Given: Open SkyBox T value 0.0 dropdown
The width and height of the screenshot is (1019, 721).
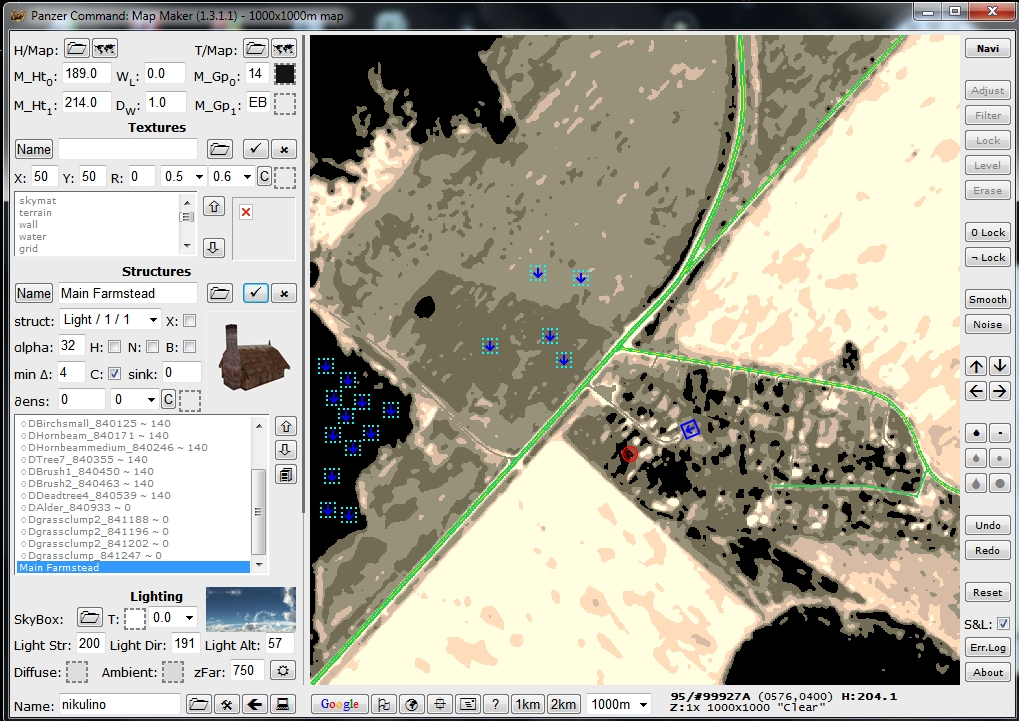Looking at the screenshot, I should pos(189,618).
